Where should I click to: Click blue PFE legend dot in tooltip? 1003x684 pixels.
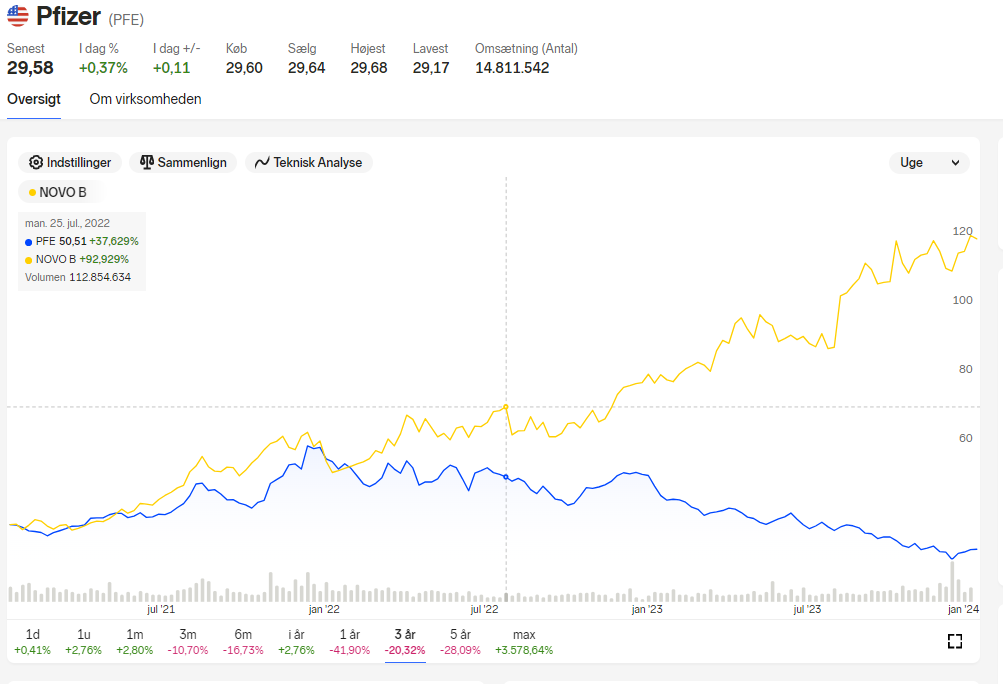pos(28,242)
